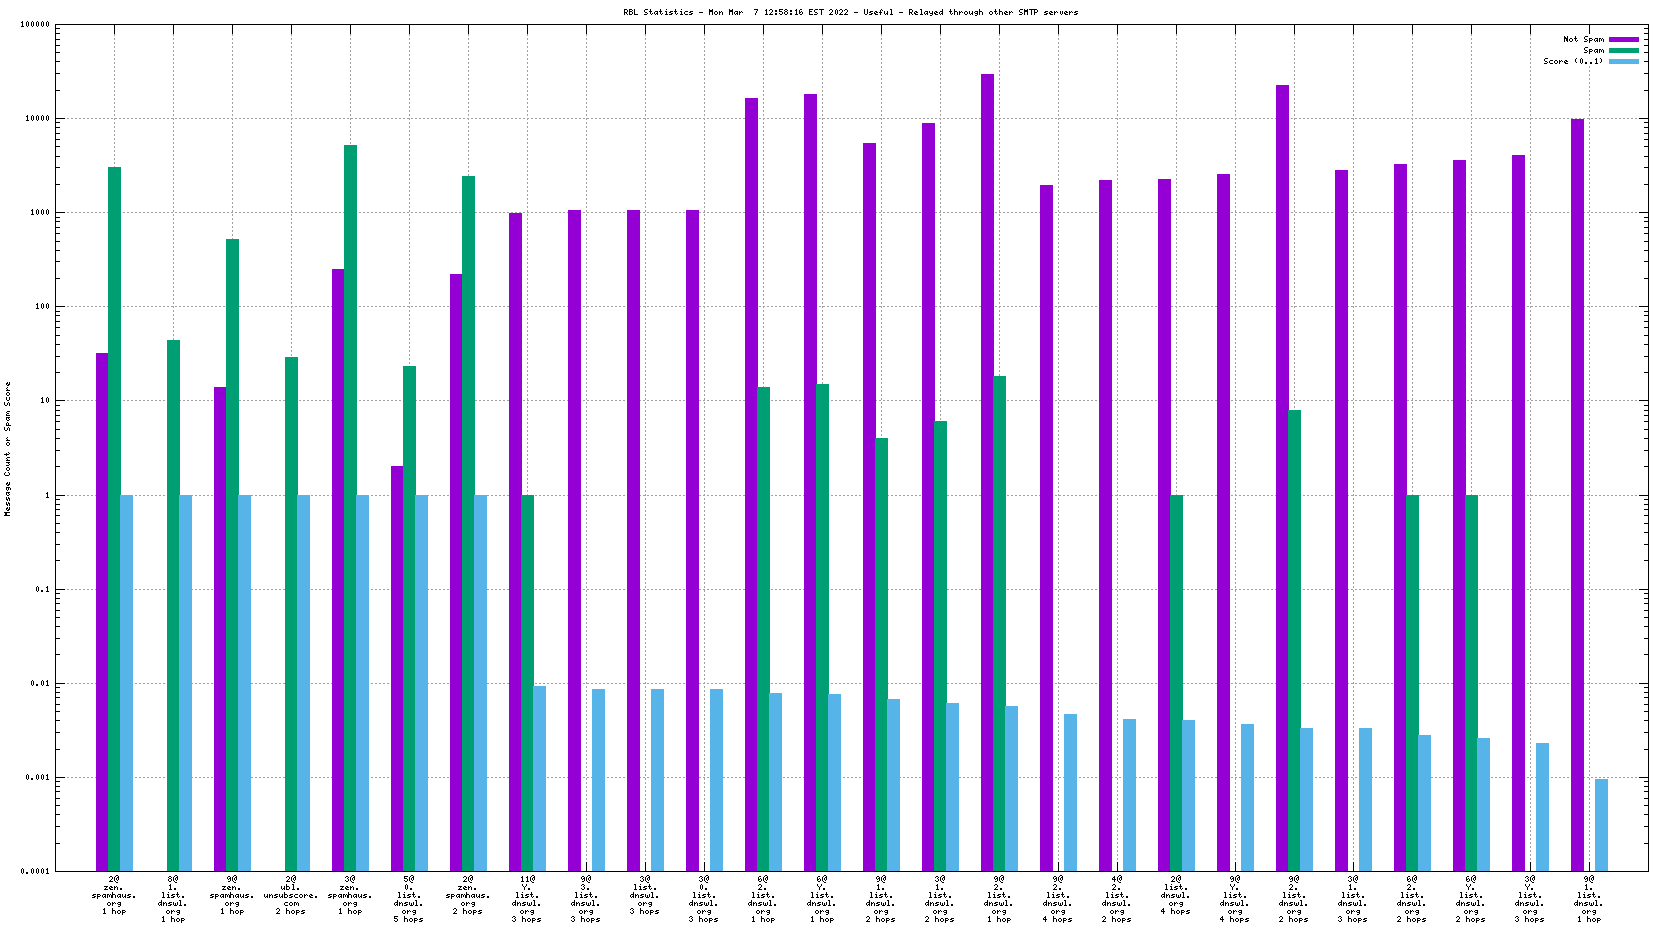Select the 4@ 2.list.dnswl.org 2 hops label
The height and width of the screenshot is (936, 1664).
(x=1117, y=899)
